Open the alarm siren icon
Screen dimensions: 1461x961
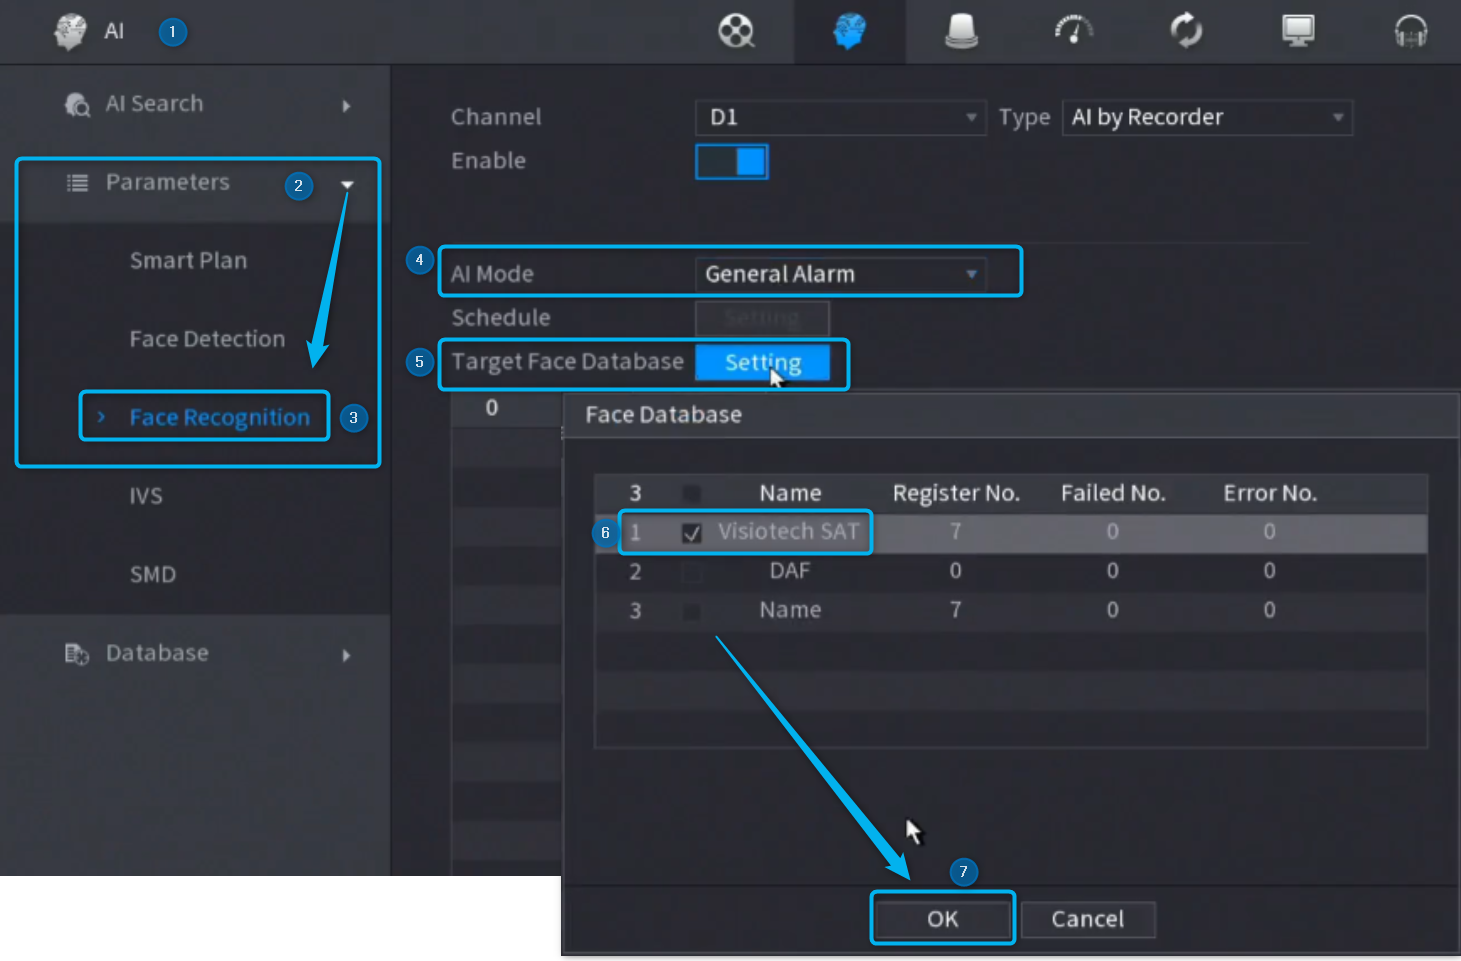tap(961, 31)
